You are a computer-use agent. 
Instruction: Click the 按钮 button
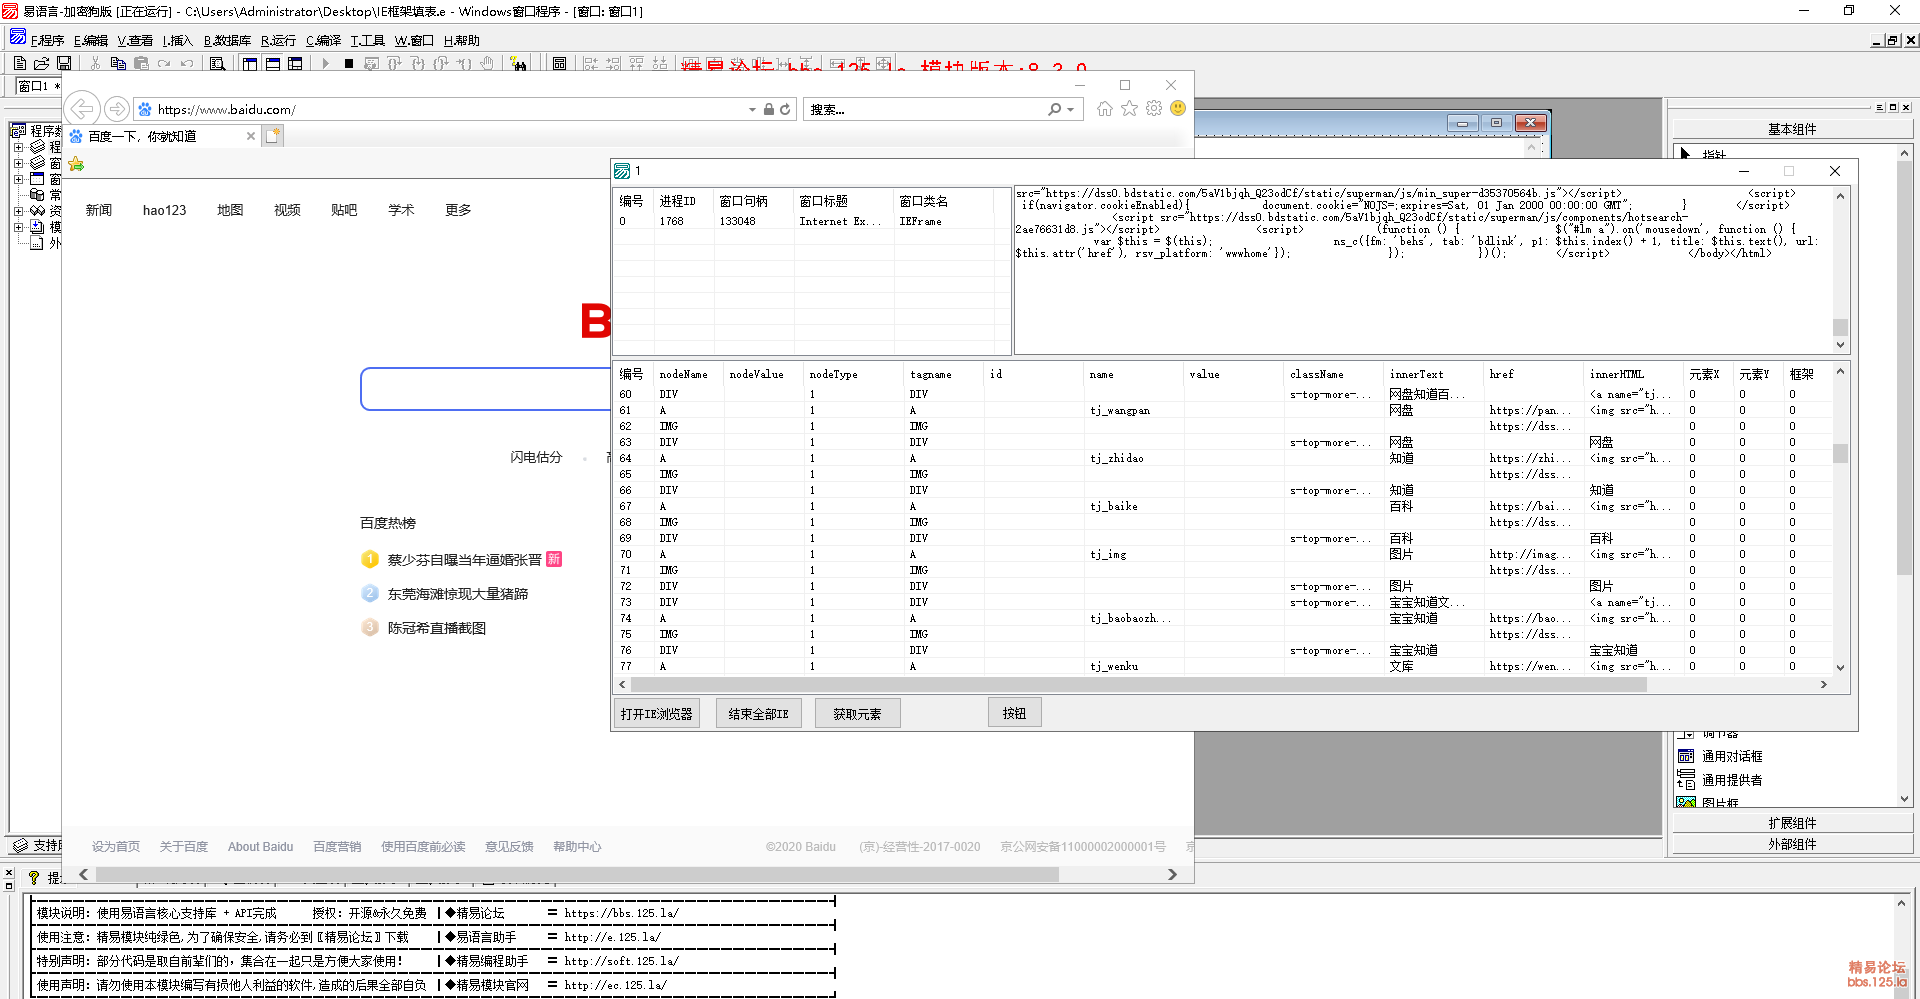click(1015, 713)
